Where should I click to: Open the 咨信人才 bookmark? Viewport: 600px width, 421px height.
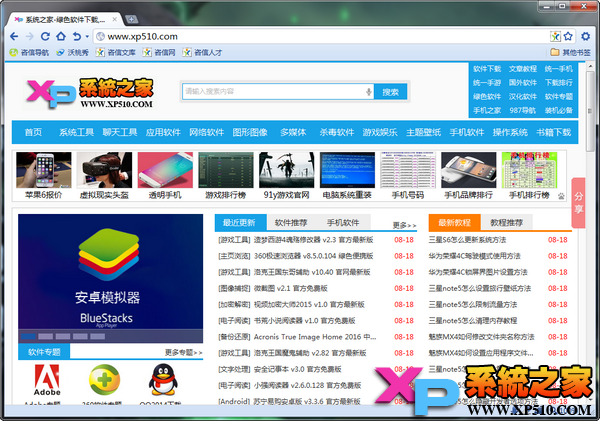click(202, 52)
